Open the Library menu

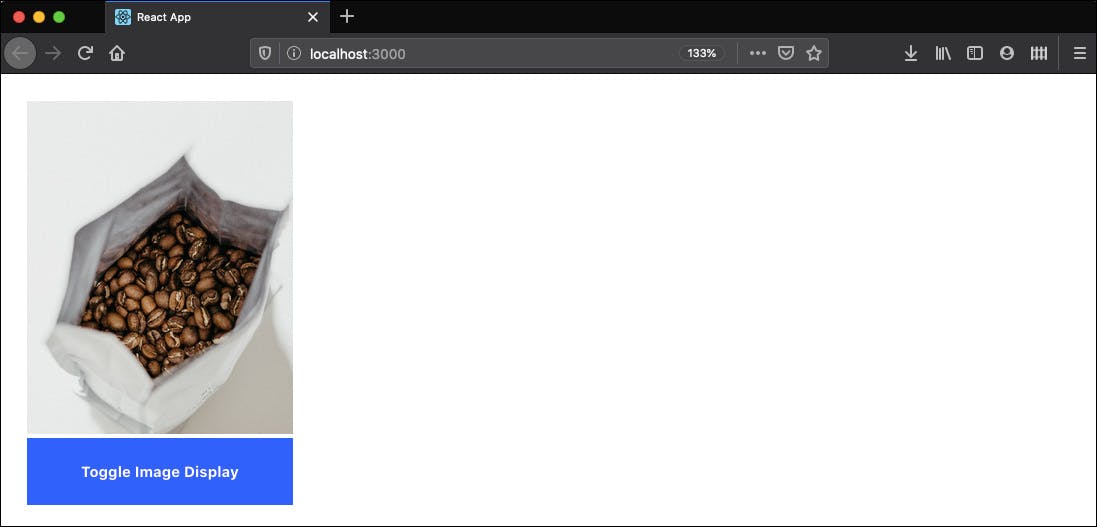point(943,53)
